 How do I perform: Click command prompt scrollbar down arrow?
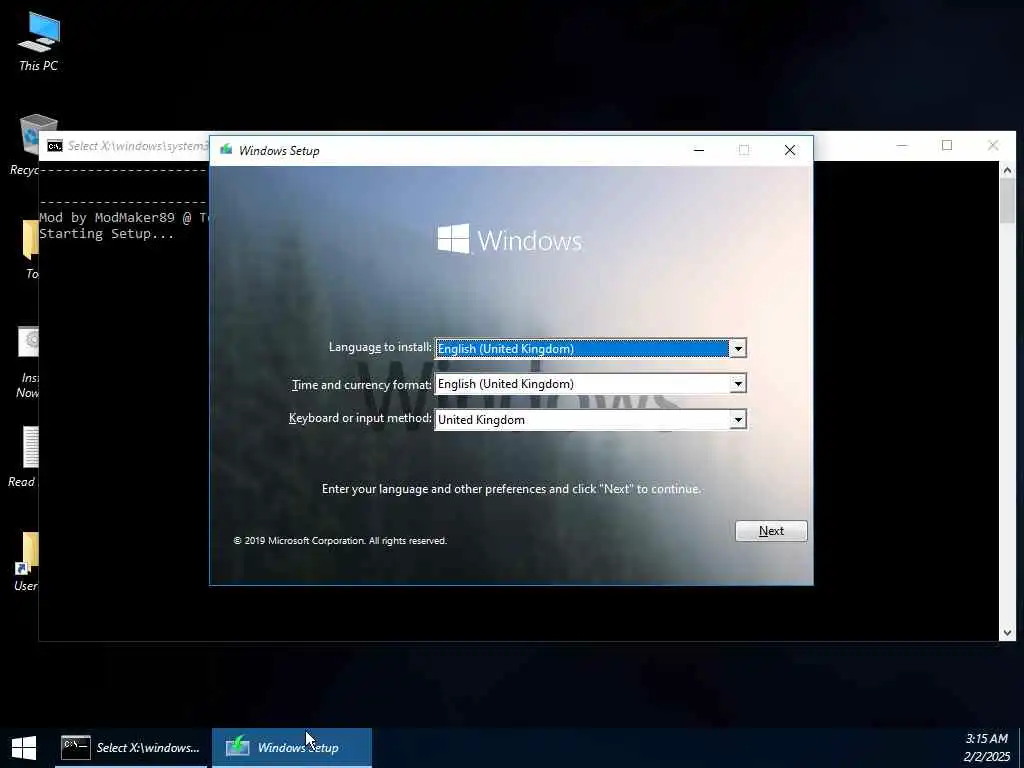[x=1007, y=632]
